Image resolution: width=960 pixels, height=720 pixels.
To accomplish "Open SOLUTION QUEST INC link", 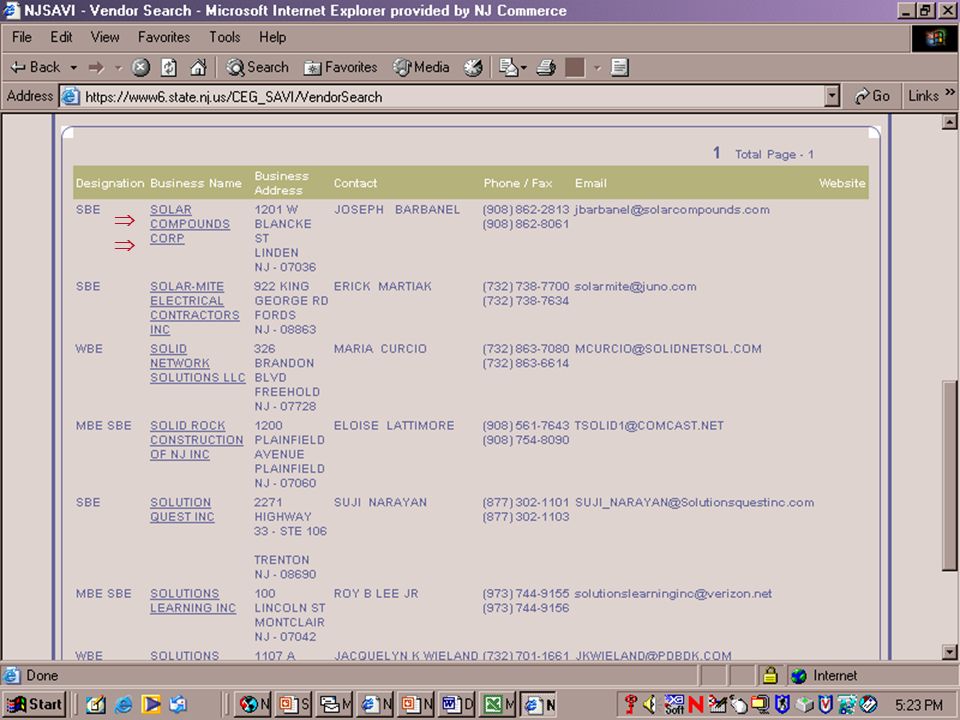I will pyautogui.click(x=182, y=509).
